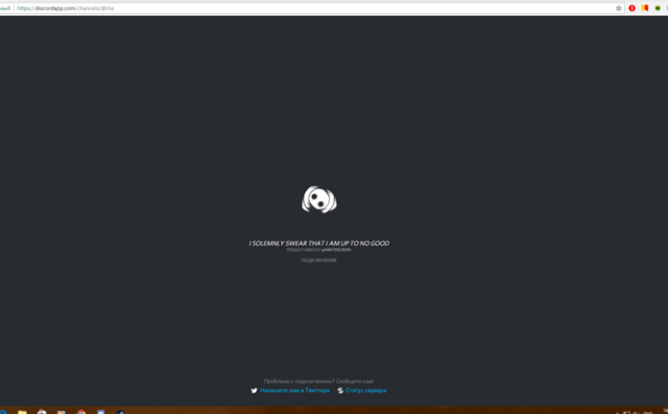Open the 'Напишите нам в Твиттере' link
668x414 pixels.
294,390
